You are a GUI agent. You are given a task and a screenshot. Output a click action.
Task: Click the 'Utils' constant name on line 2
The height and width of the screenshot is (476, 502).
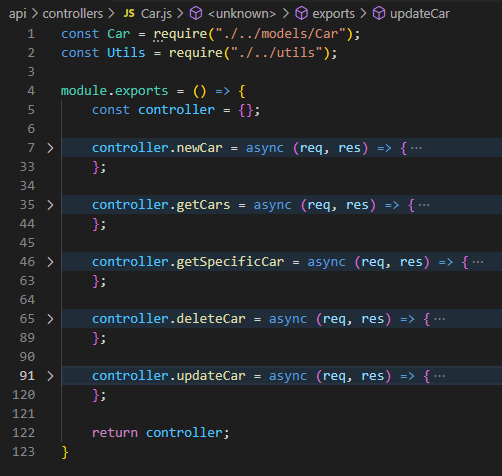tap(126, 53)
